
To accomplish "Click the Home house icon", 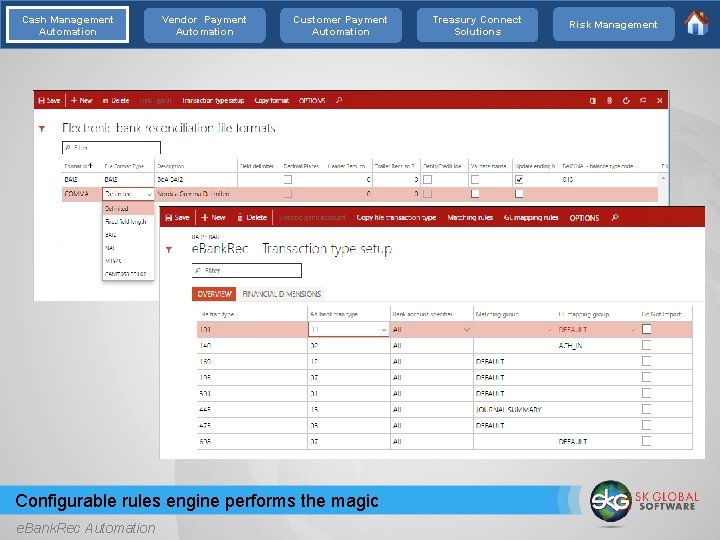I will [697, 23].
